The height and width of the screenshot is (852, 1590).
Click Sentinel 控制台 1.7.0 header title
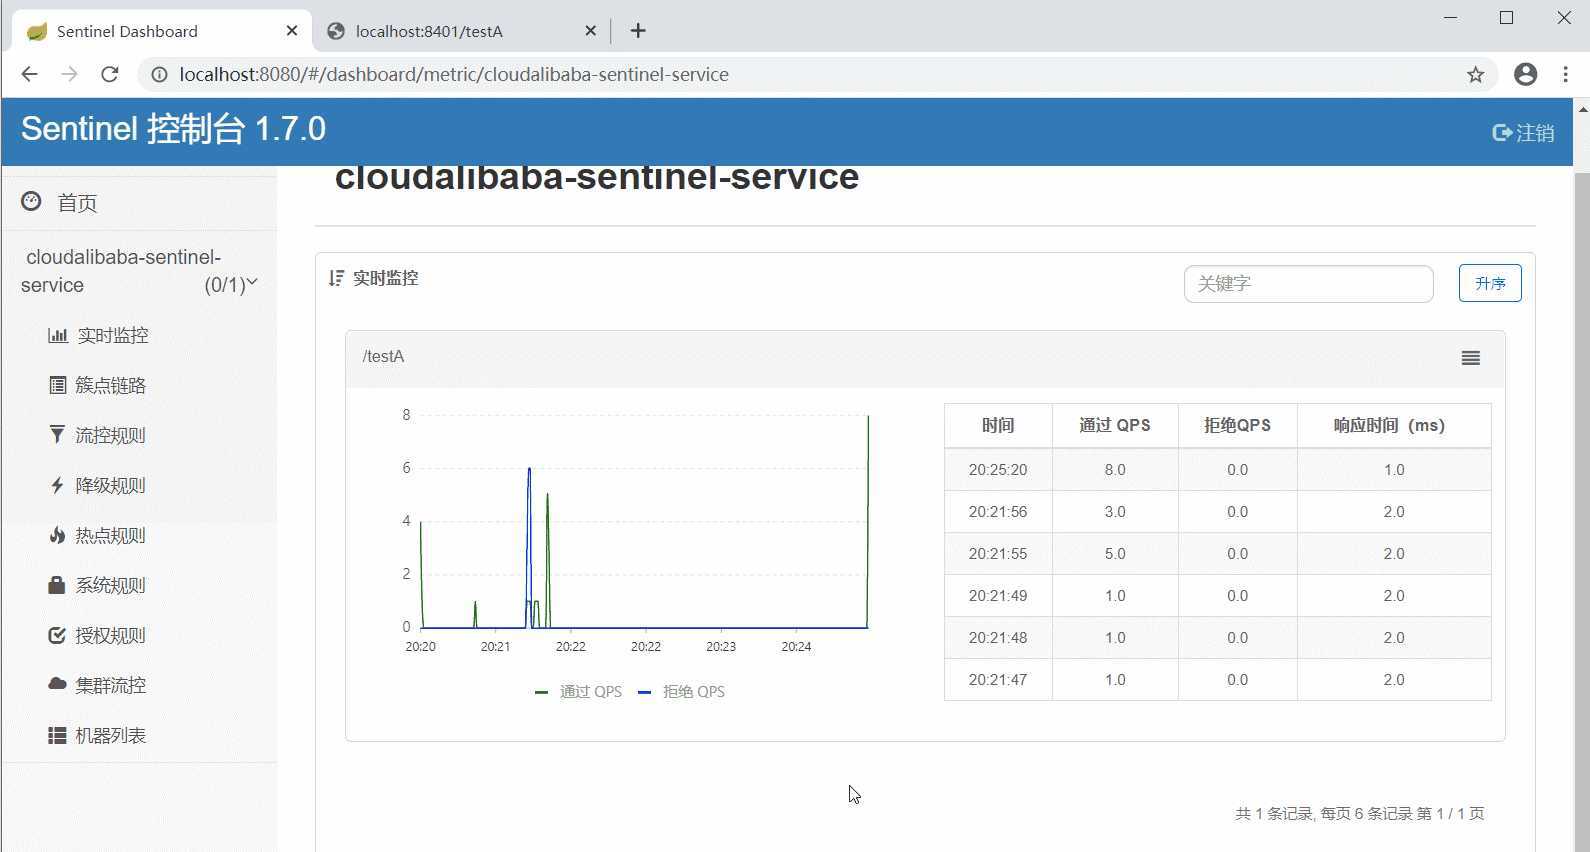(173, 129)
